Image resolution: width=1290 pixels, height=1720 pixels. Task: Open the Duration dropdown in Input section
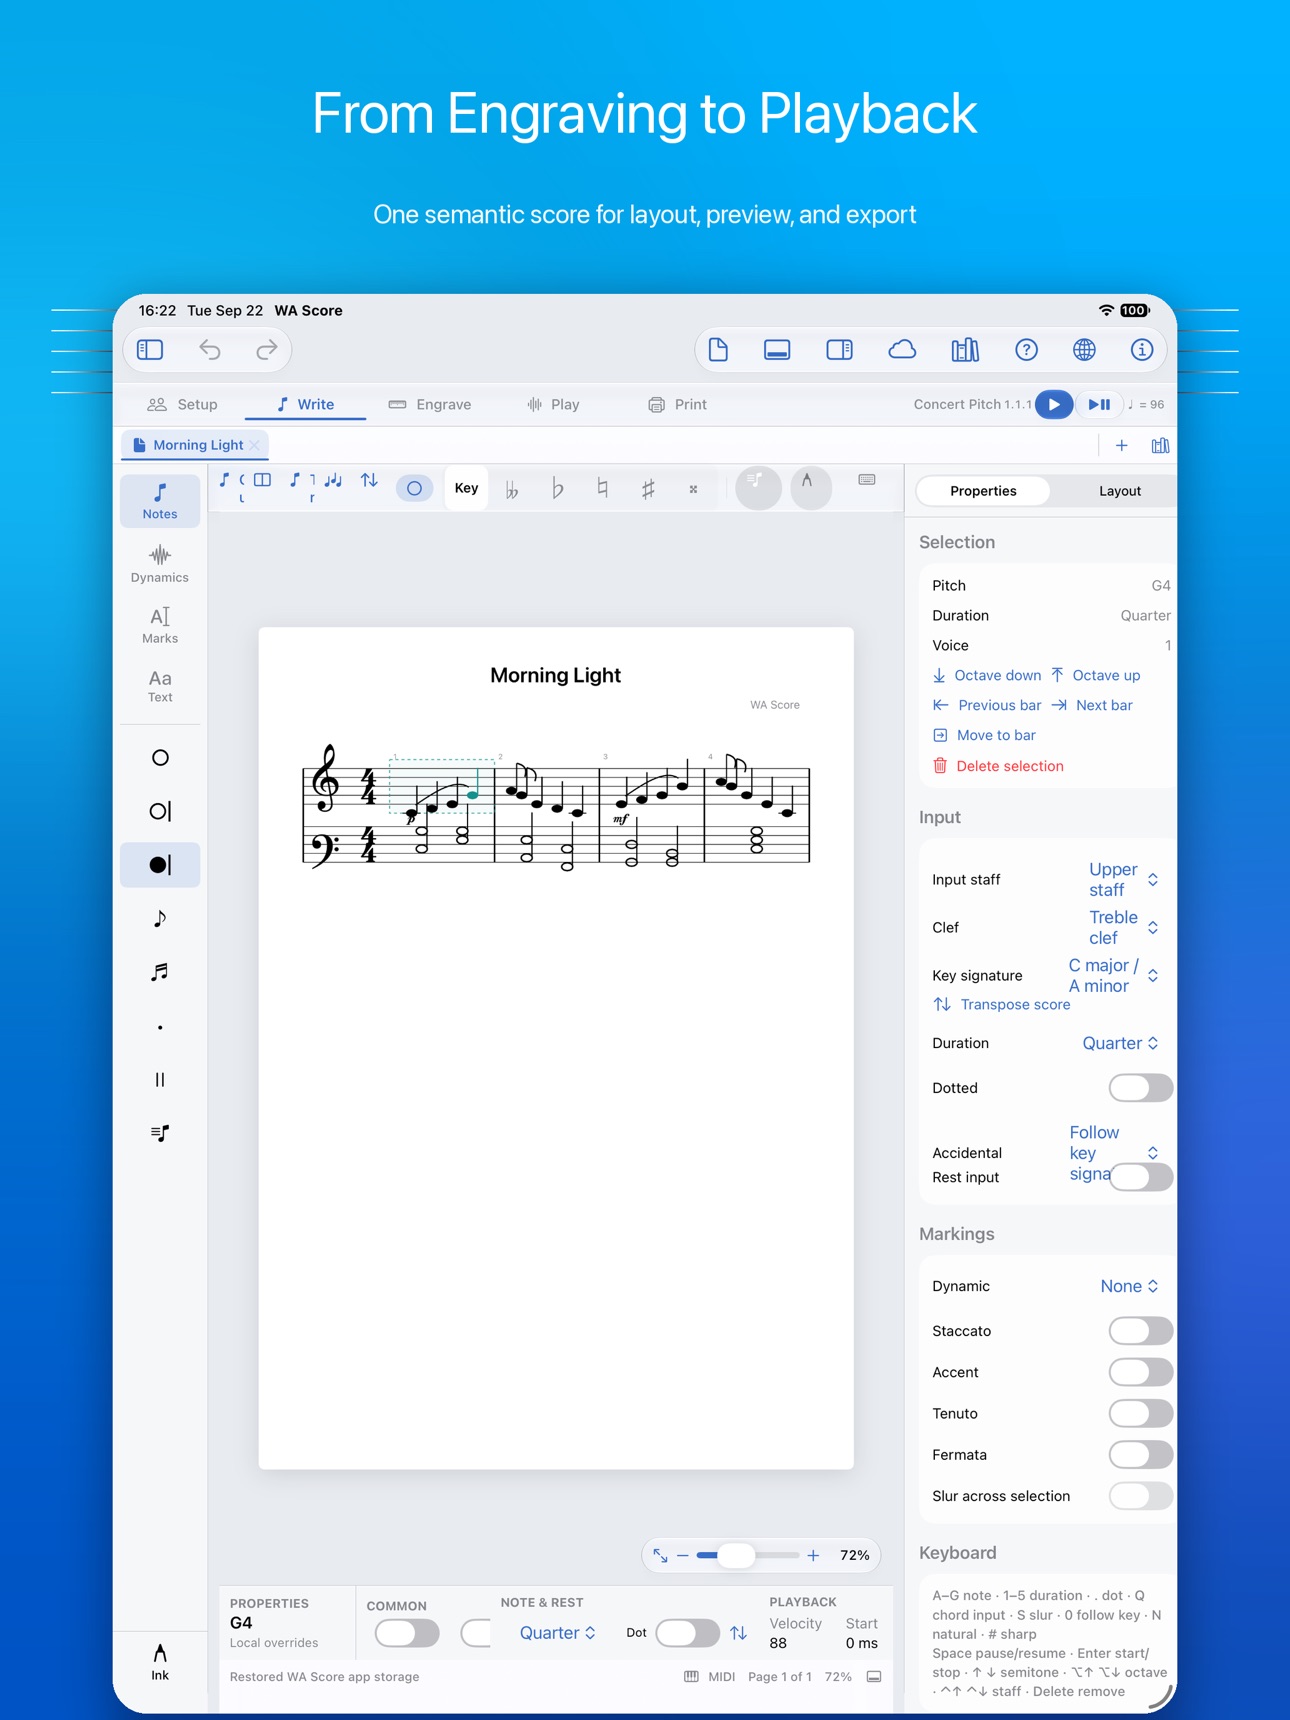(x=1121, y=1043)
